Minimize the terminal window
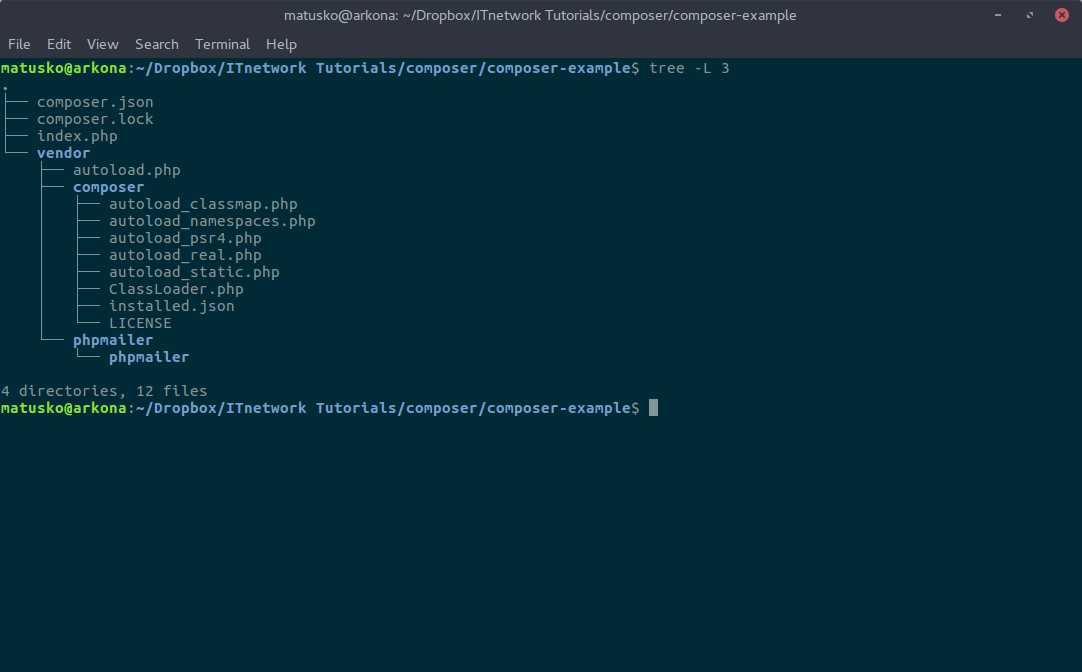The width and height of the screenshot is (1082, 672). click(x=997, y=15)
